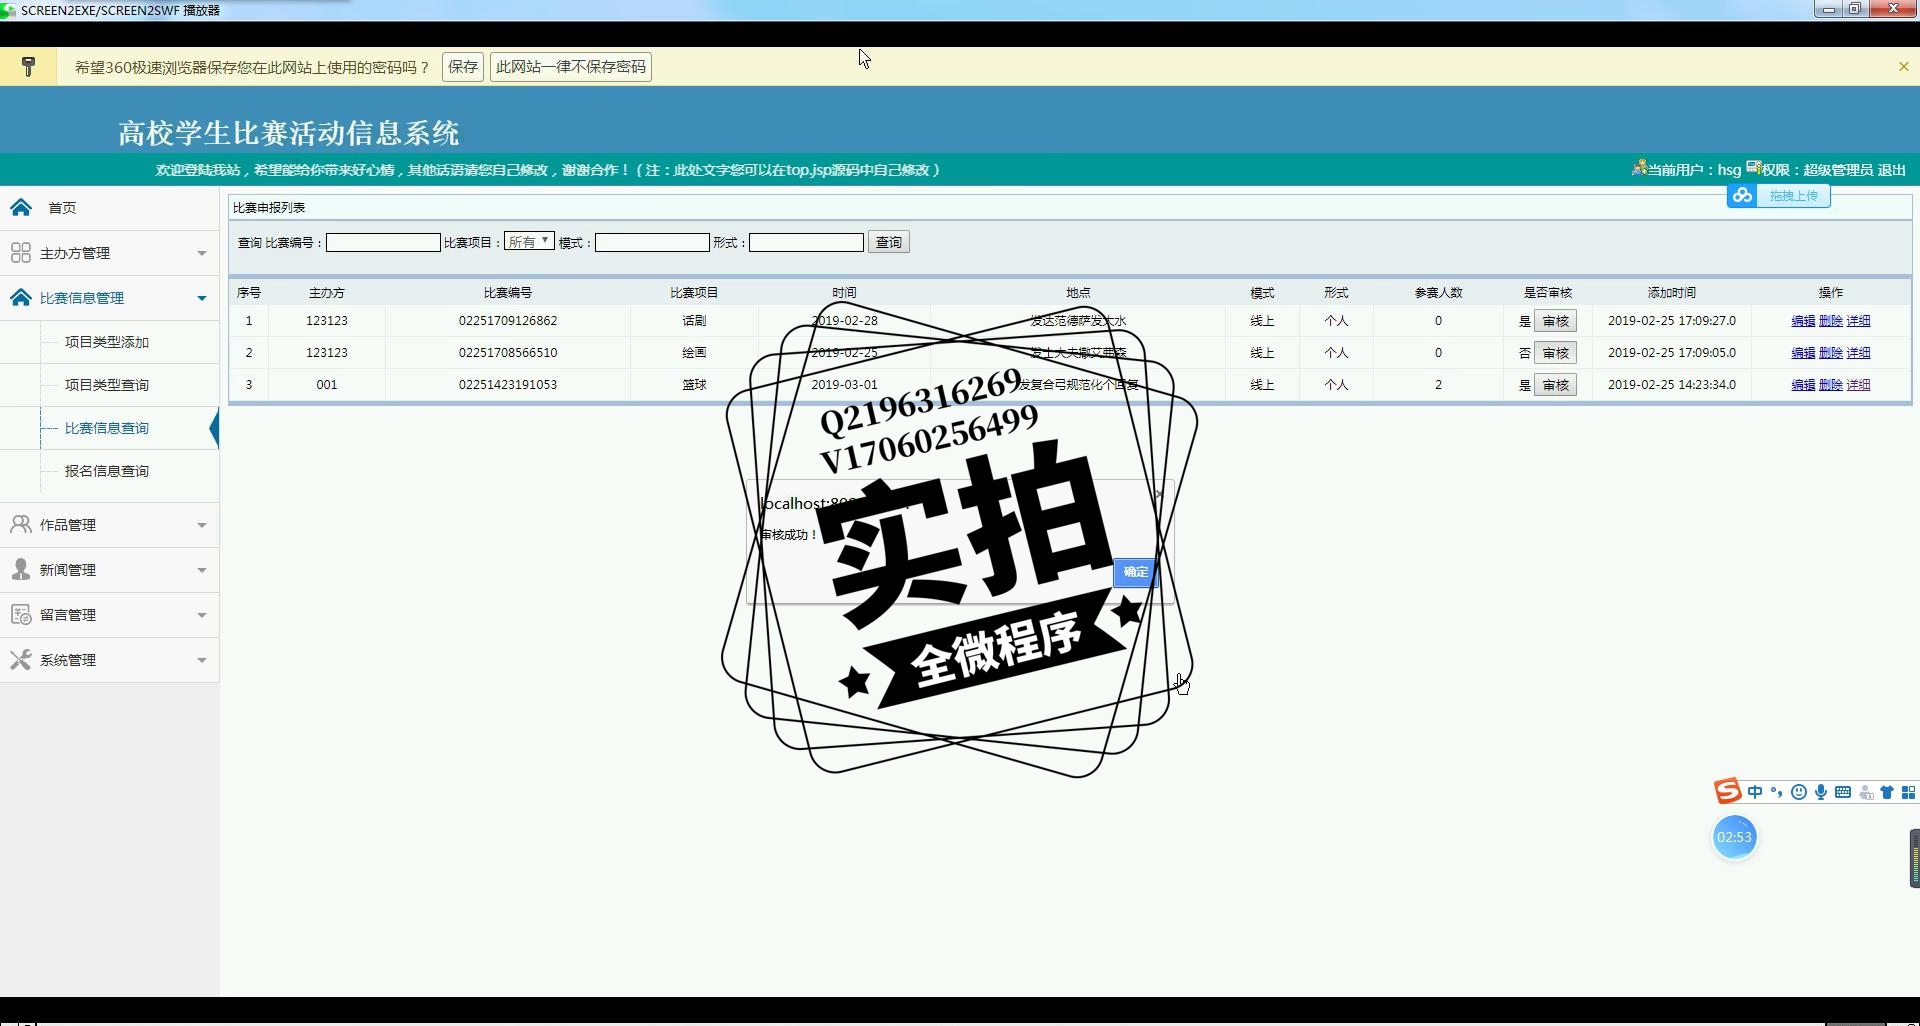This screenshot has width=1920, height=1026.
Task: Click the 添加时间 column header
Action: [x=1672, y=293]
